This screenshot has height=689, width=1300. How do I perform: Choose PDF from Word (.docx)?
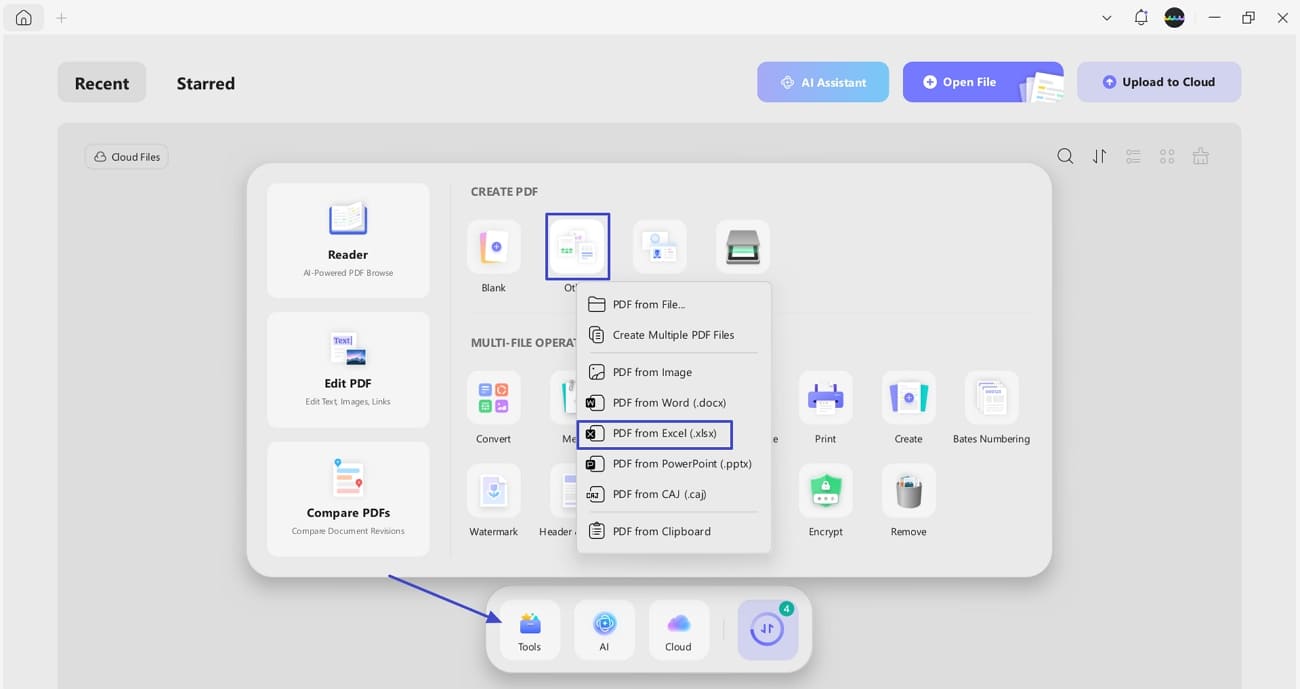(674, 403)
